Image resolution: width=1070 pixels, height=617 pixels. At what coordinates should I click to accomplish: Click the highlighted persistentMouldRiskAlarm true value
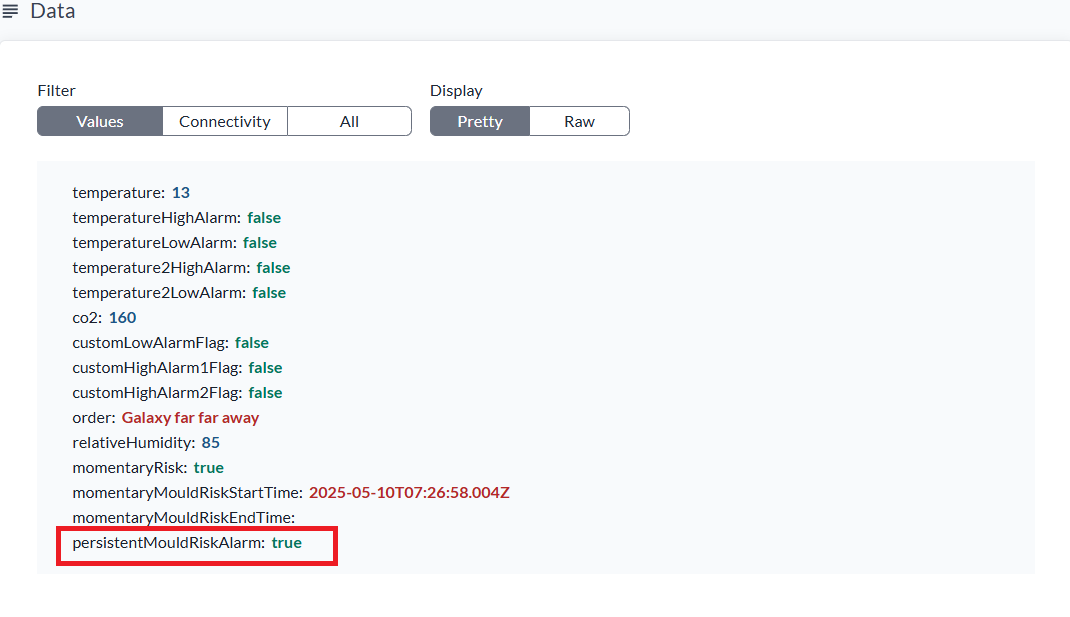click(286, 542)
